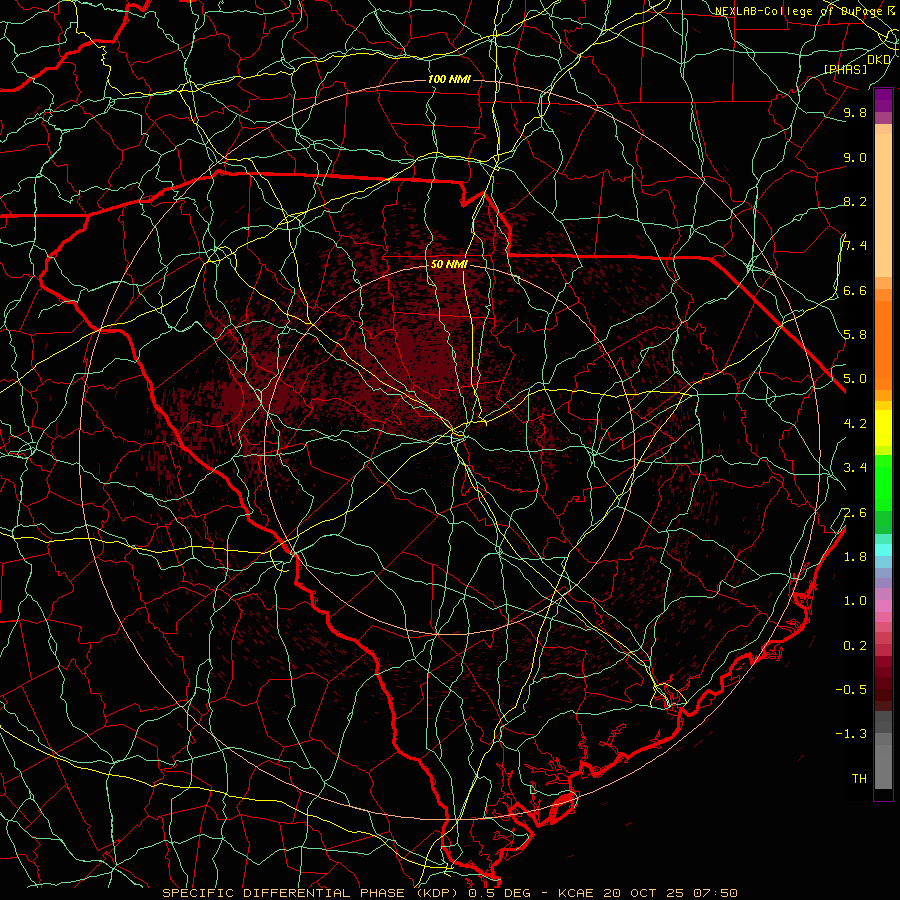Click the 6.6 value on the color scale
Image resolution: width=900 pixels, height=900 pixels.
click(855, 291)
